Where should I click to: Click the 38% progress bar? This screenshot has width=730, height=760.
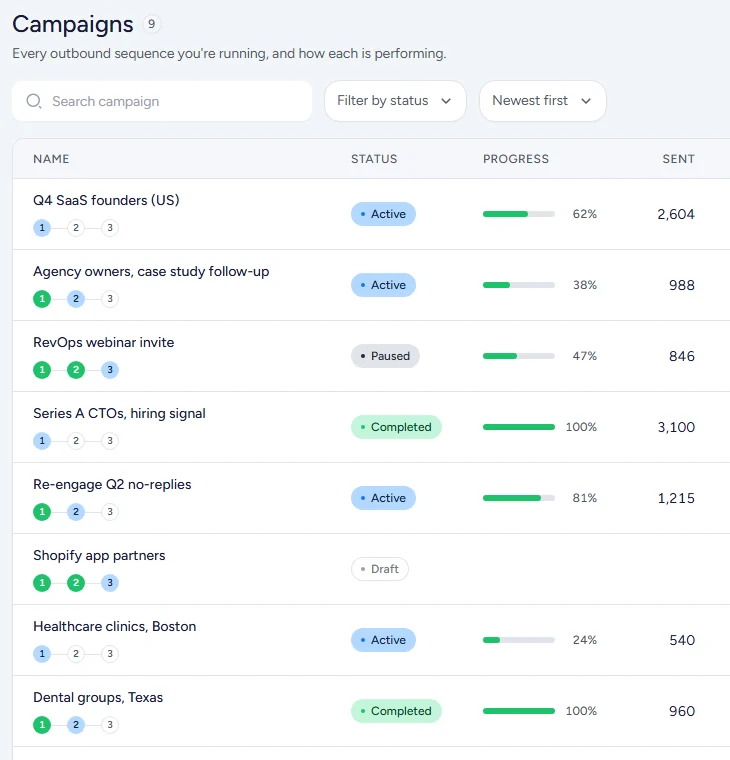(x=519, y=285)
